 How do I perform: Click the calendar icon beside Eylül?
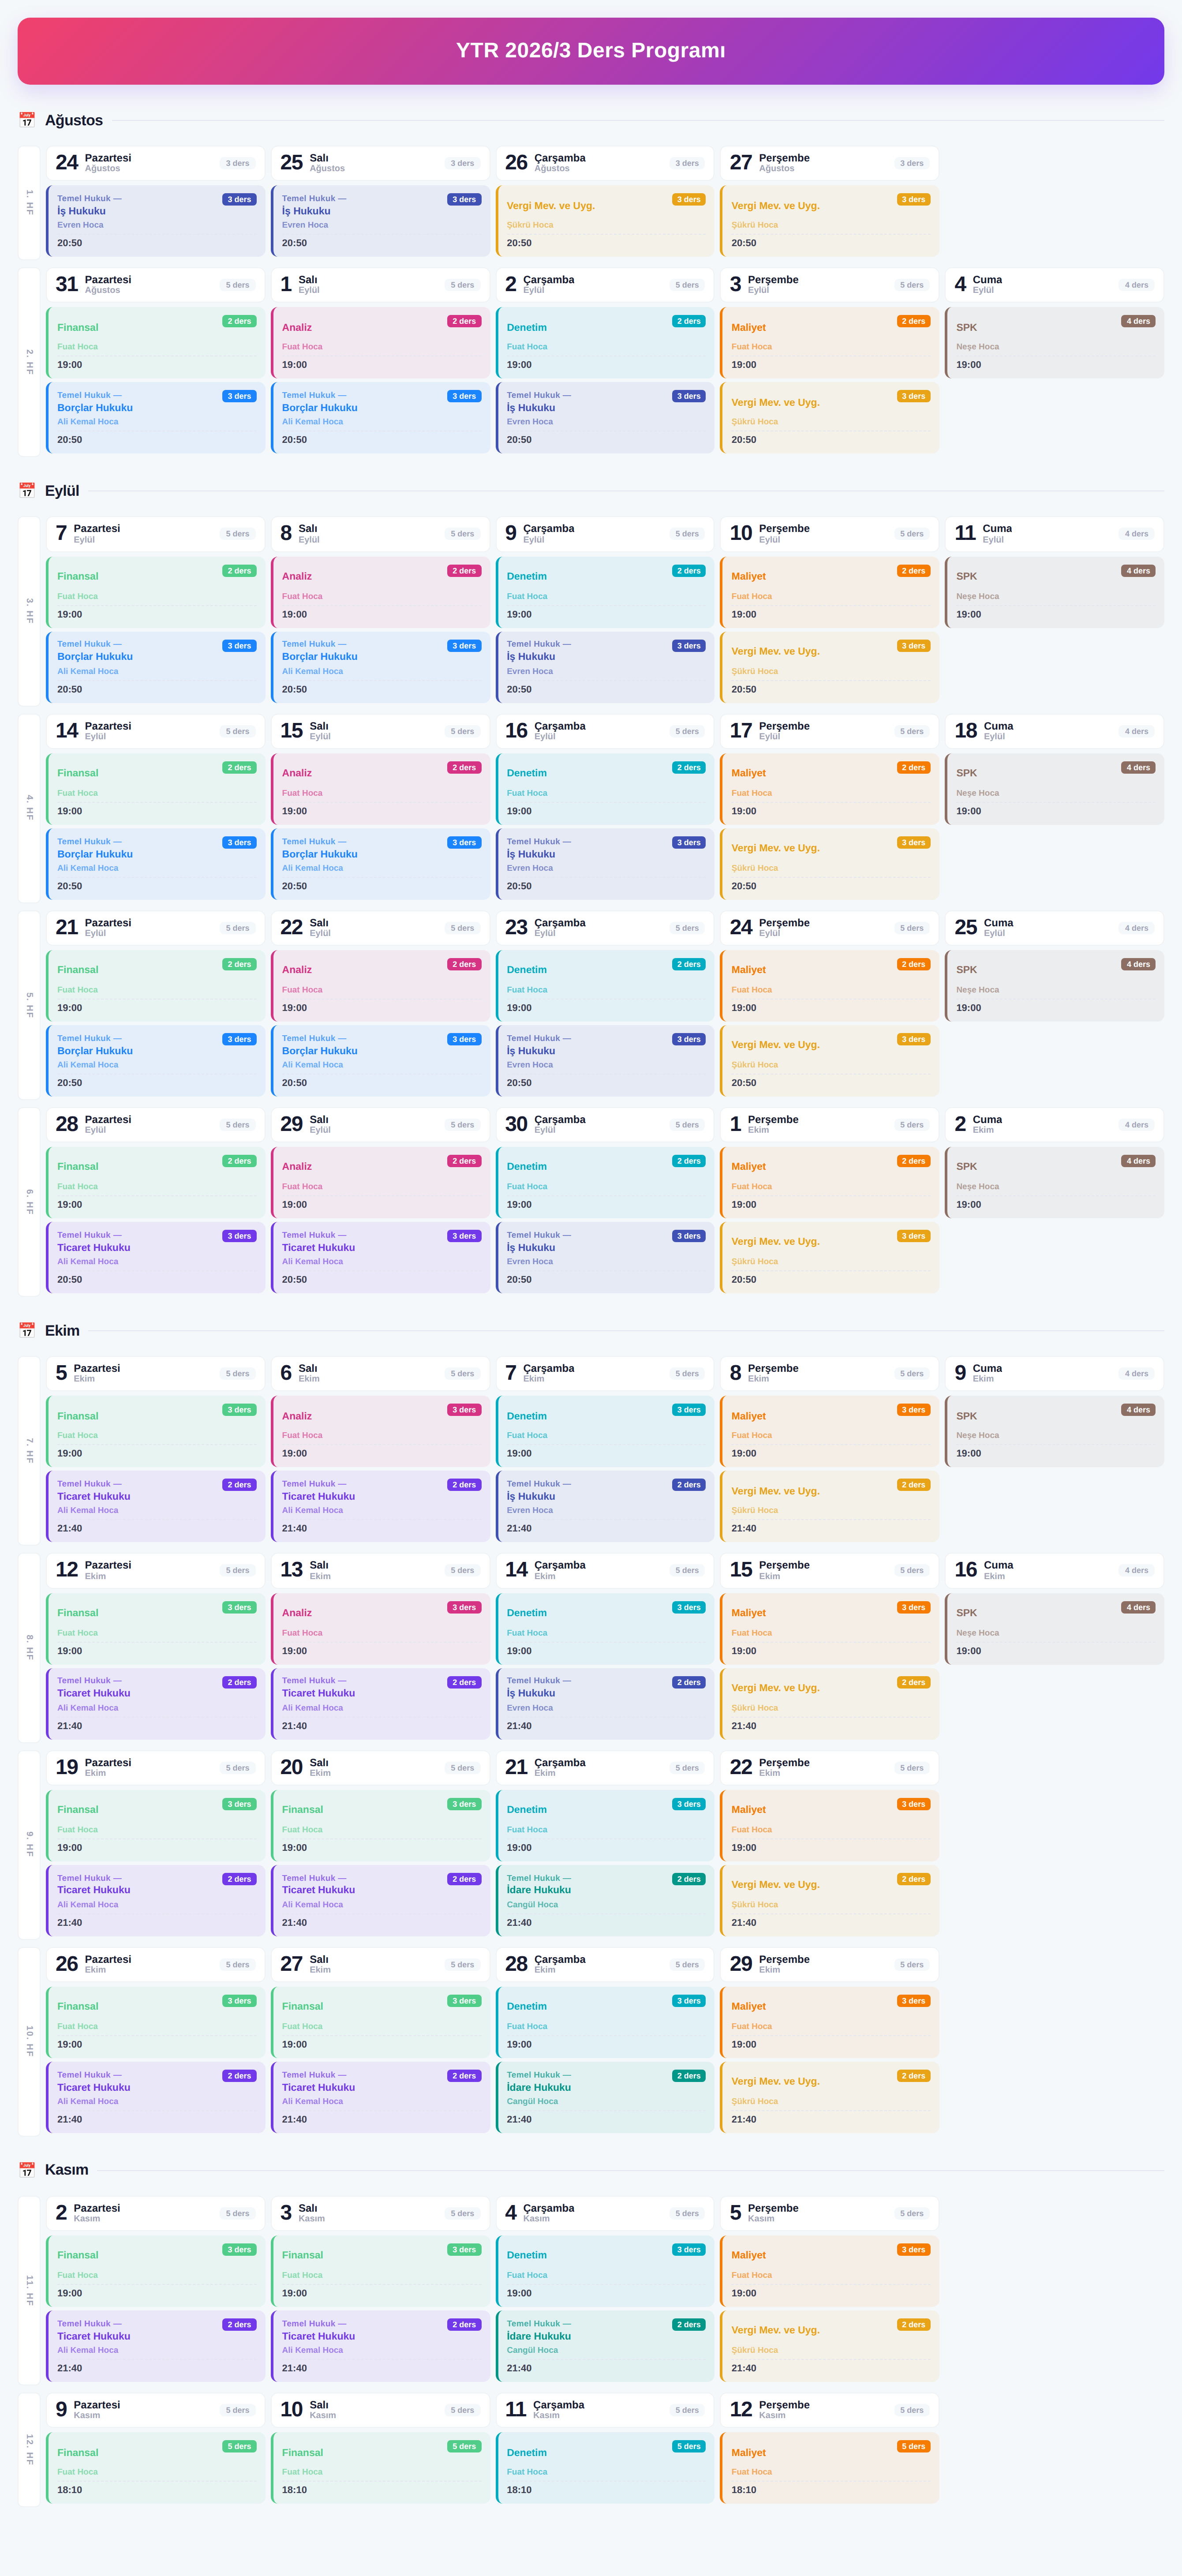27,491
